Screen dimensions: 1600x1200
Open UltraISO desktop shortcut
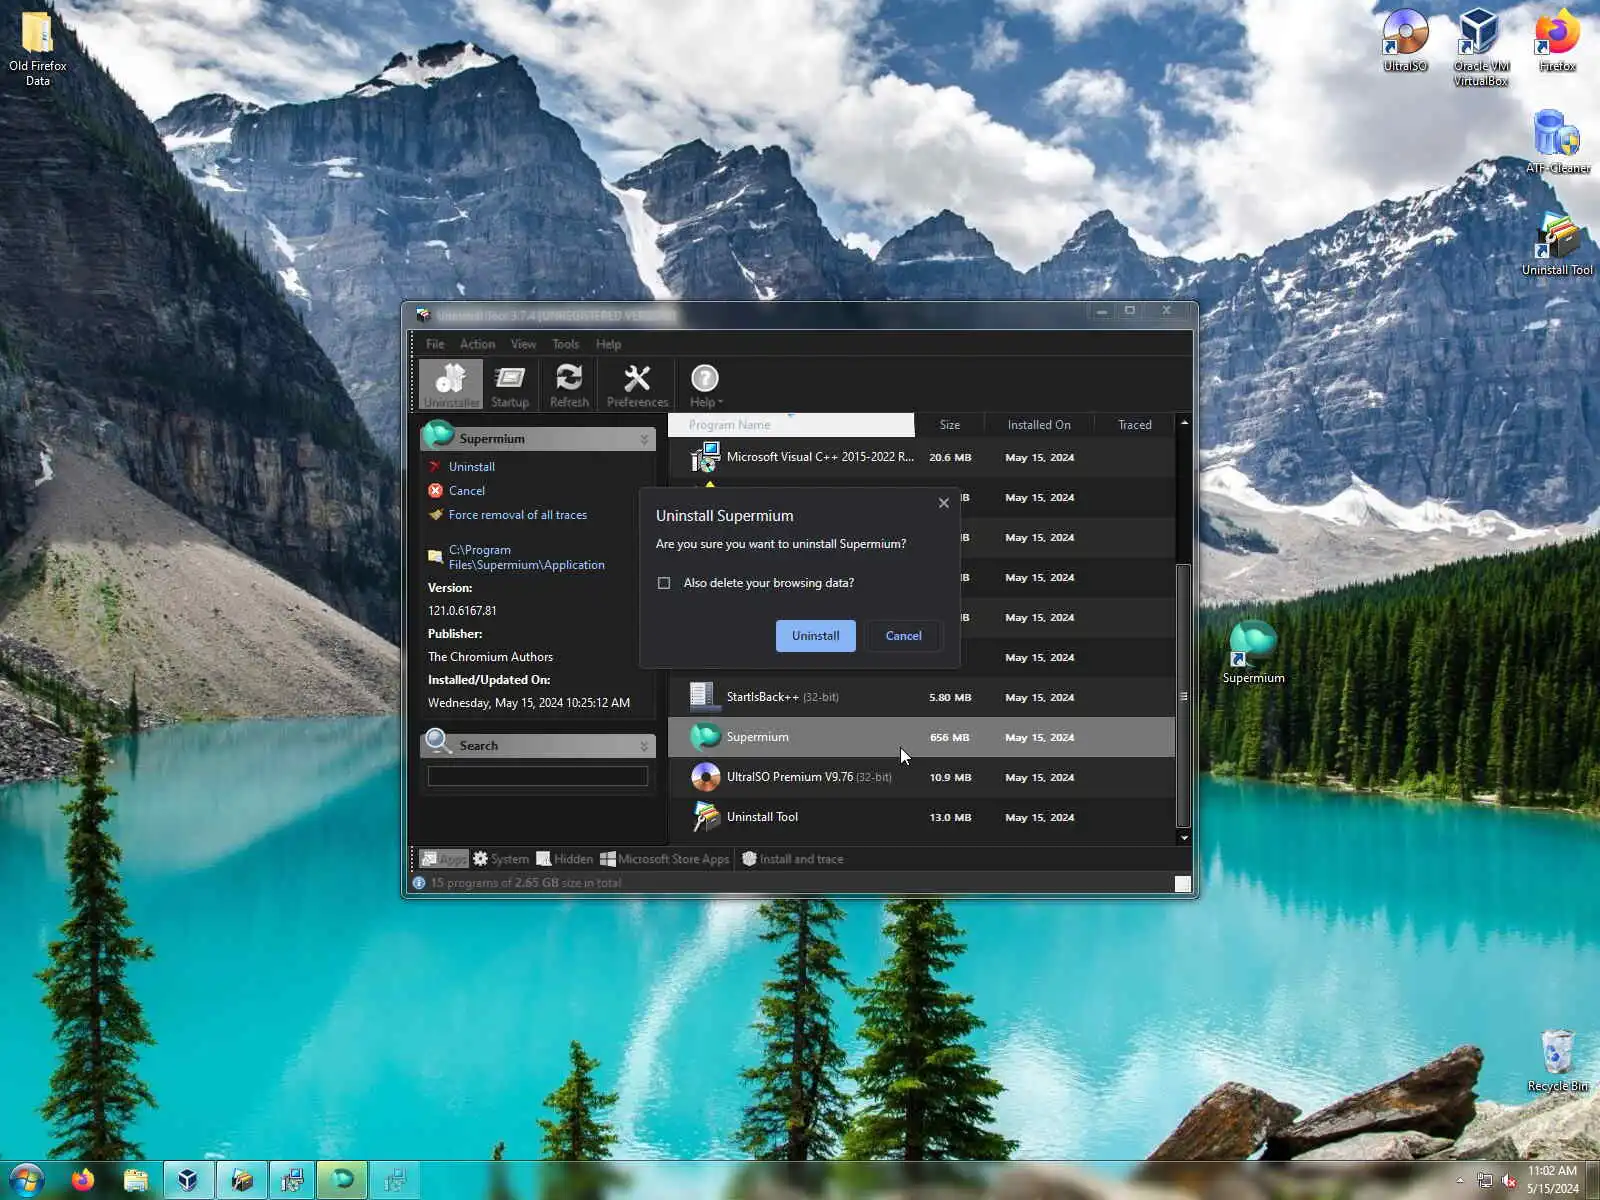click(x=1405, y=41)
